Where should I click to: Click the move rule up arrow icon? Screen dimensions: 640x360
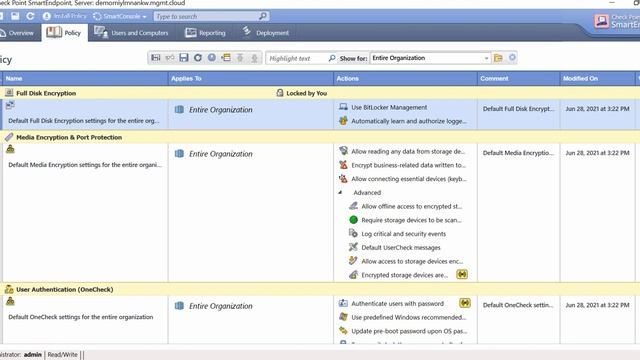pyautogui.click(x=240, y=58)
